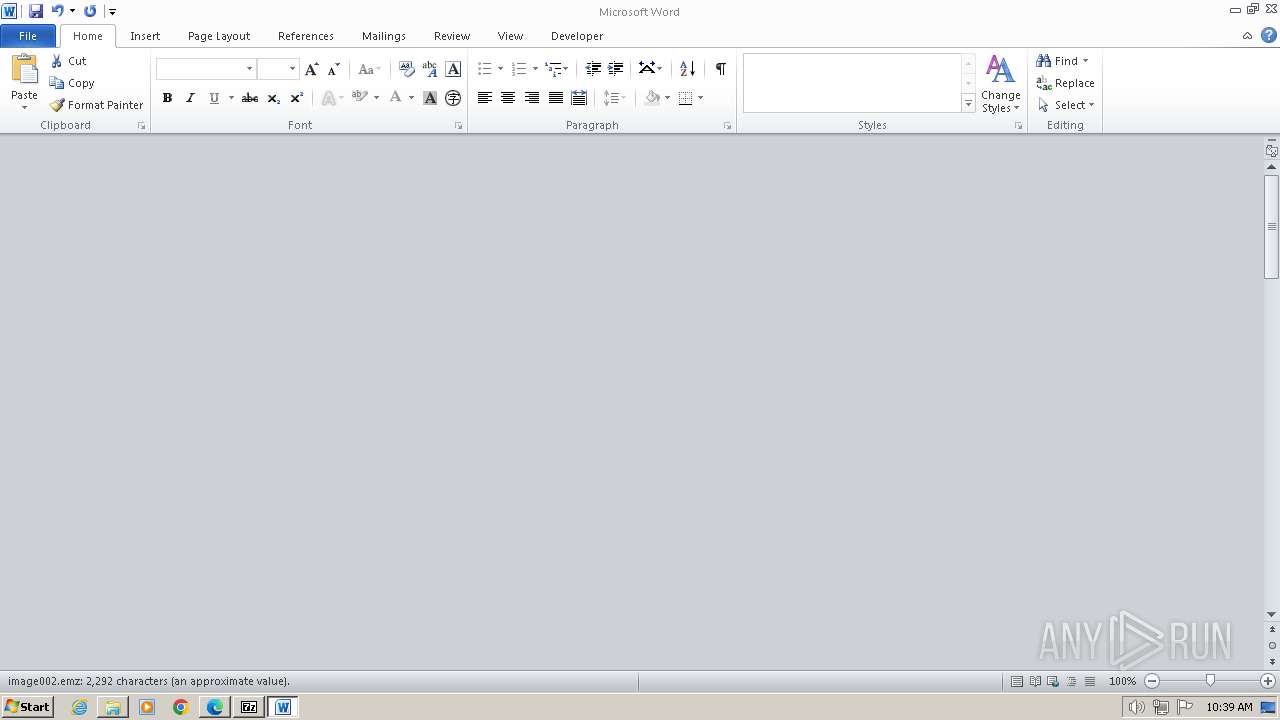
Task: Open 7-Zip from the taskbar
Action: click(x=249, y=707)
